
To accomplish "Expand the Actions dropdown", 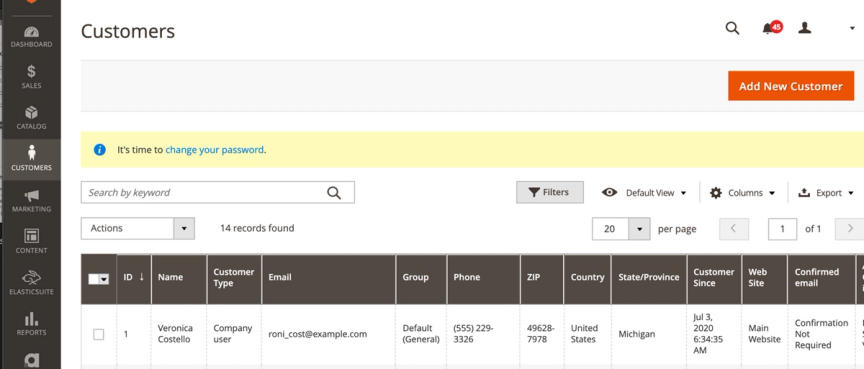I will 138,228.
